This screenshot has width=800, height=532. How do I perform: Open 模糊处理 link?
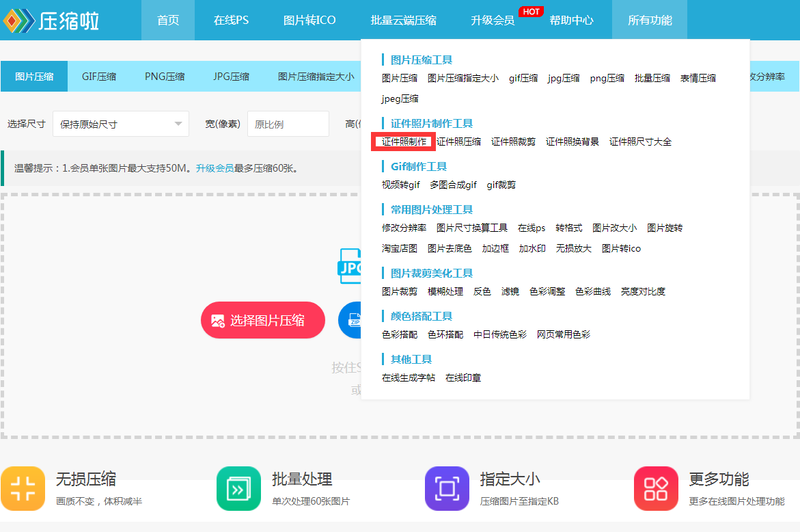pos(445,291)
